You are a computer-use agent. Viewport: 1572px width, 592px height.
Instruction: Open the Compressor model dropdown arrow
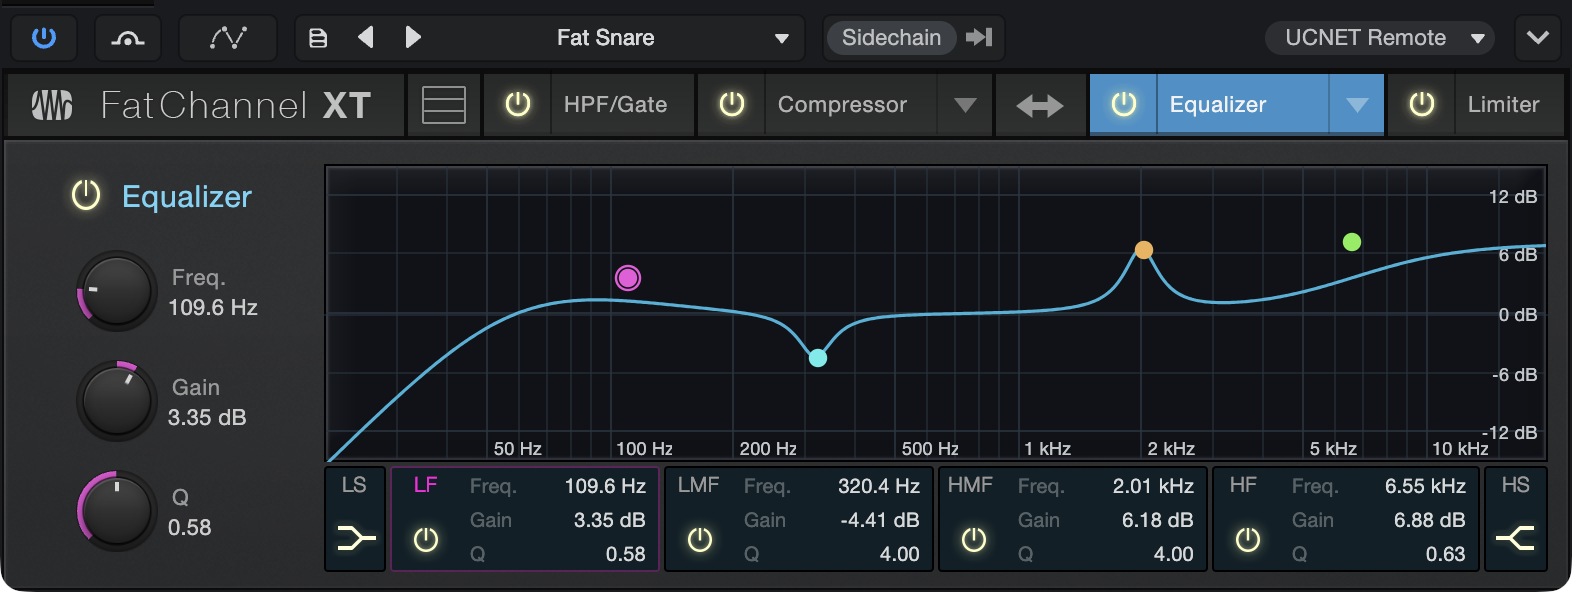coord(965,105)
